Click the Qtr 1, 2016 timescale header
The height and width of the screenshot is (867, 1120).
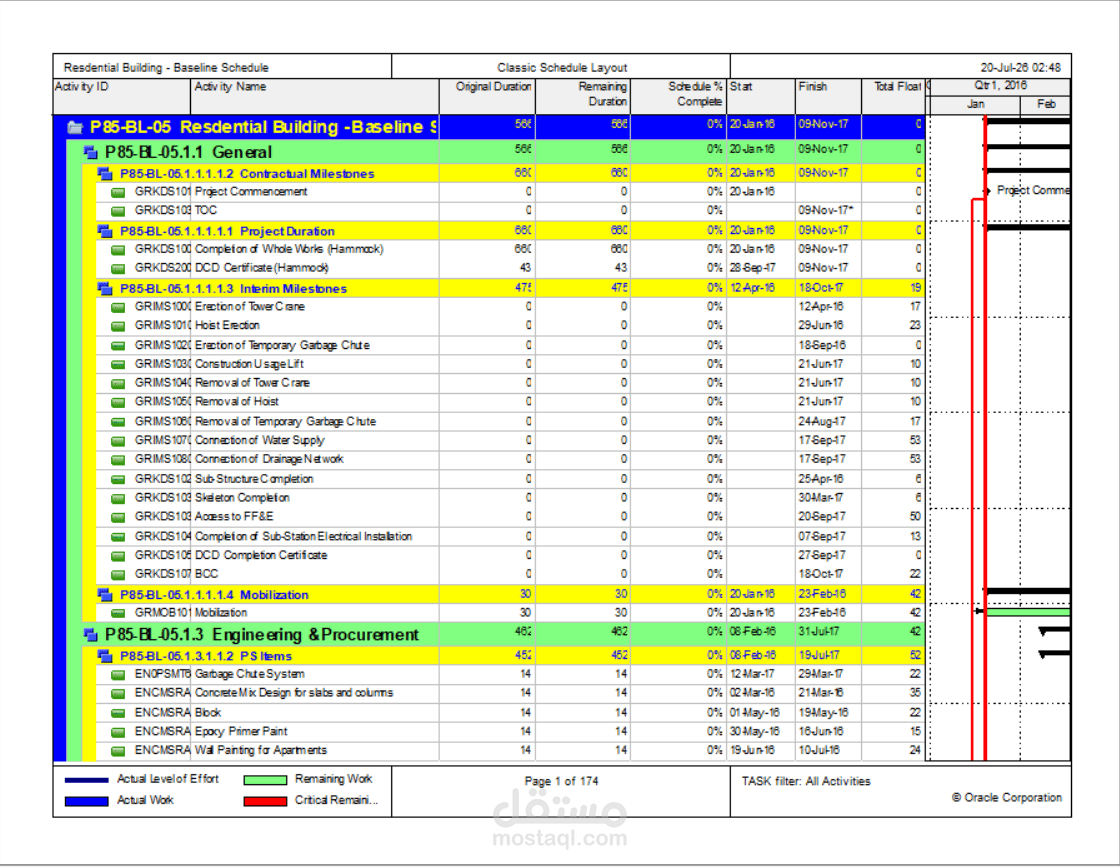click(1000, 86)
